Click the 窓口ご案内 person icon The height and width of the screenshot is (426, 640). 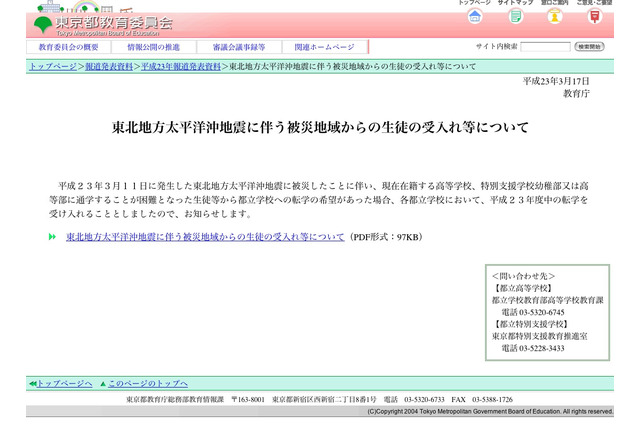554,16
